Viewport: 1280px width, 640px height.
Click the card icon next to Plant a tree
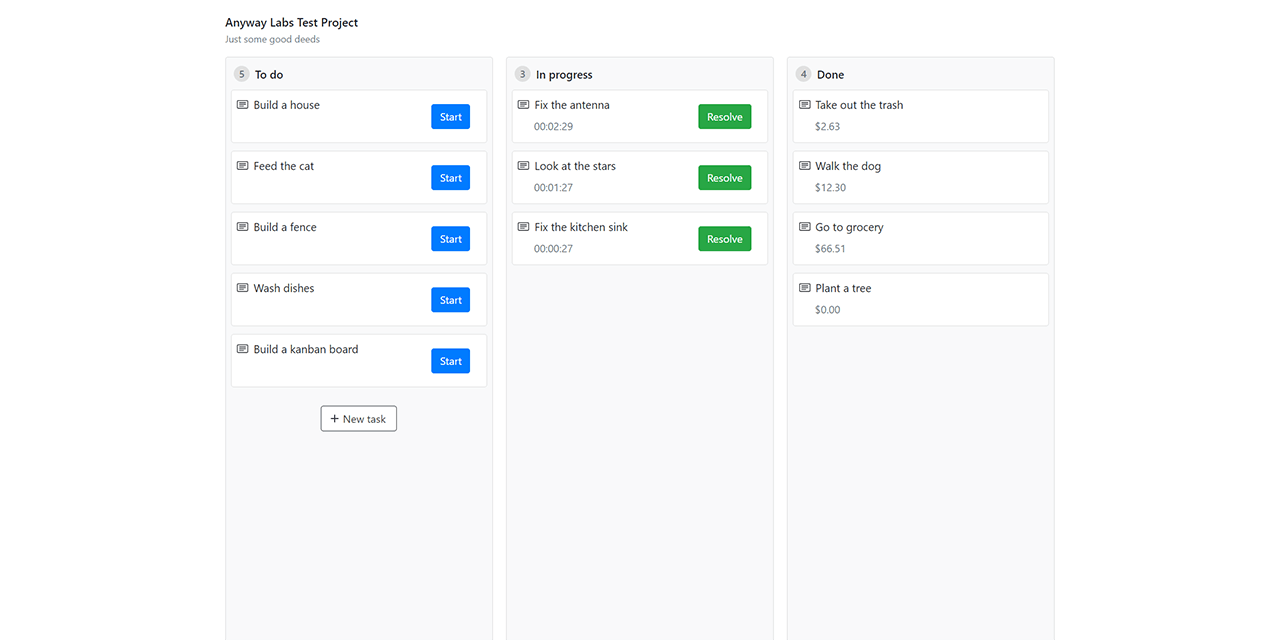coord(804,288)
